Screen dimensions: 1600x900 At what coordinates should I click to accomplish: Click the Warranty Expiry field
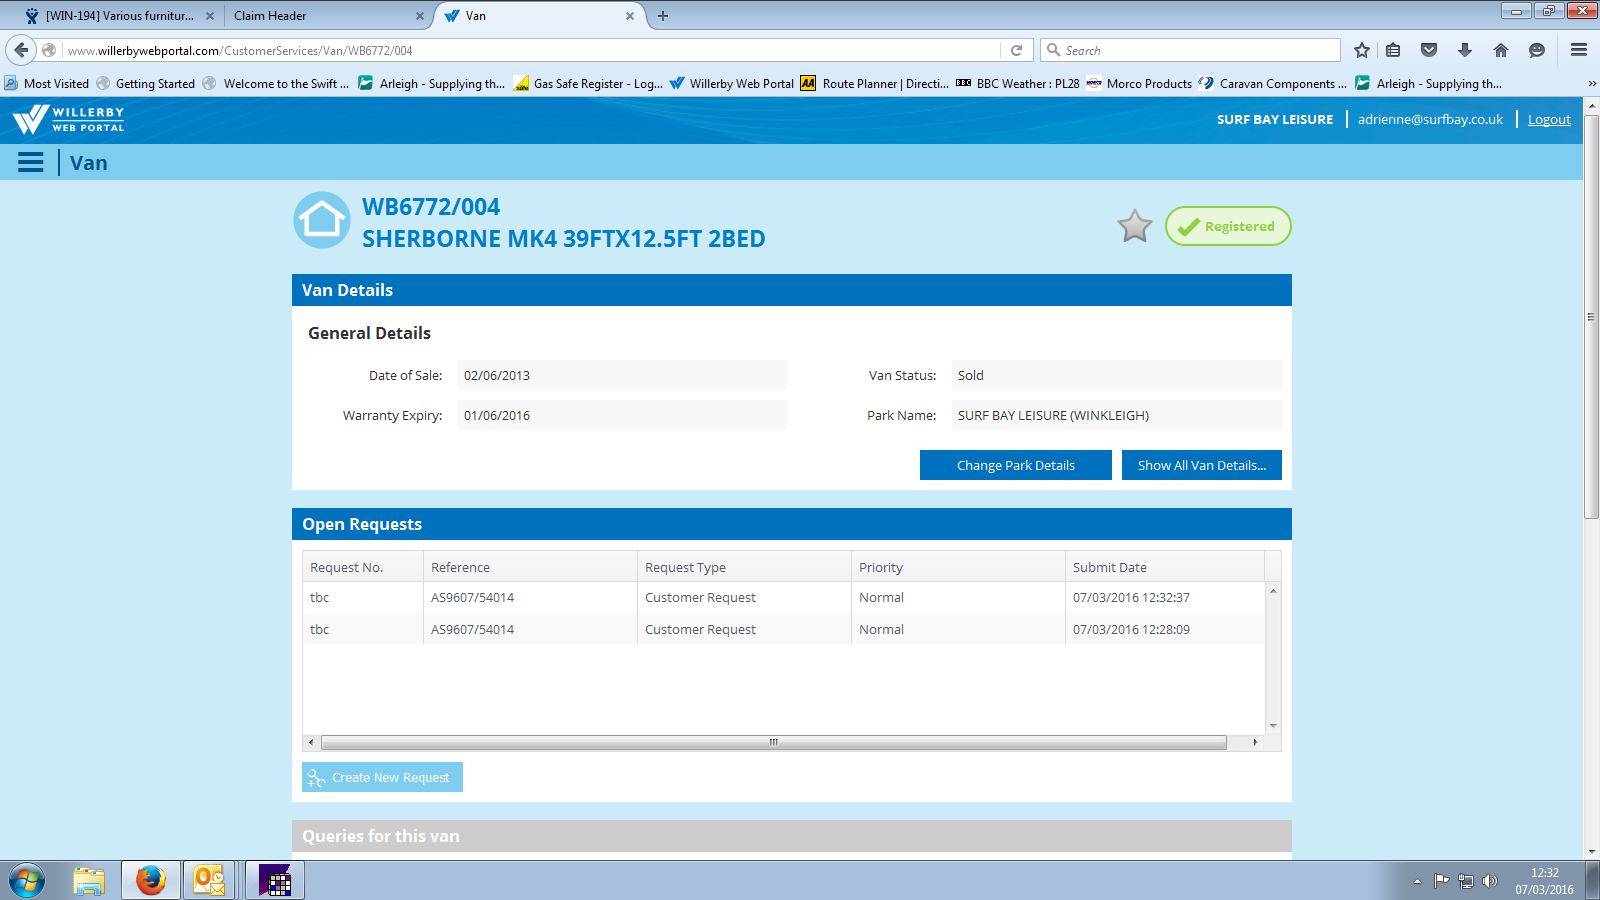click(x=622, y=415)
